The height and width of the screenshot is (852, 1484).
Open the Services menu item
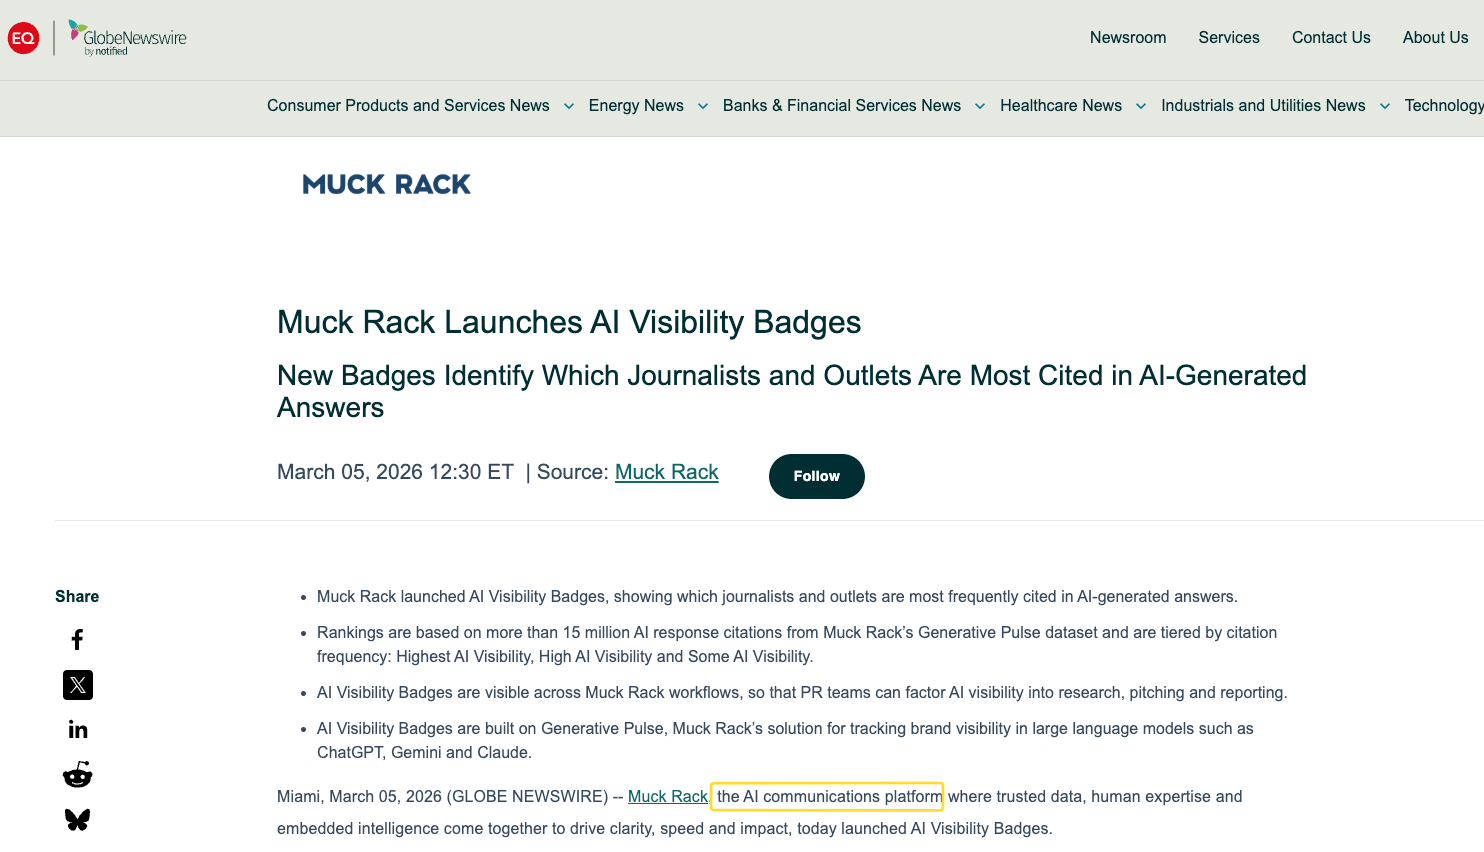tap(1229, 38)
